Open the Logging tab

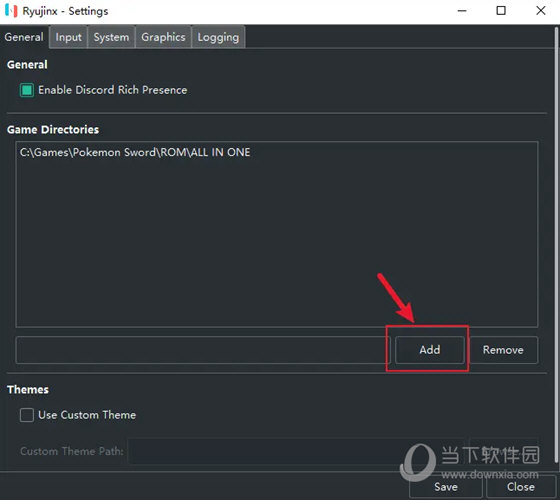pyautogui.click(x=218, y=37)
